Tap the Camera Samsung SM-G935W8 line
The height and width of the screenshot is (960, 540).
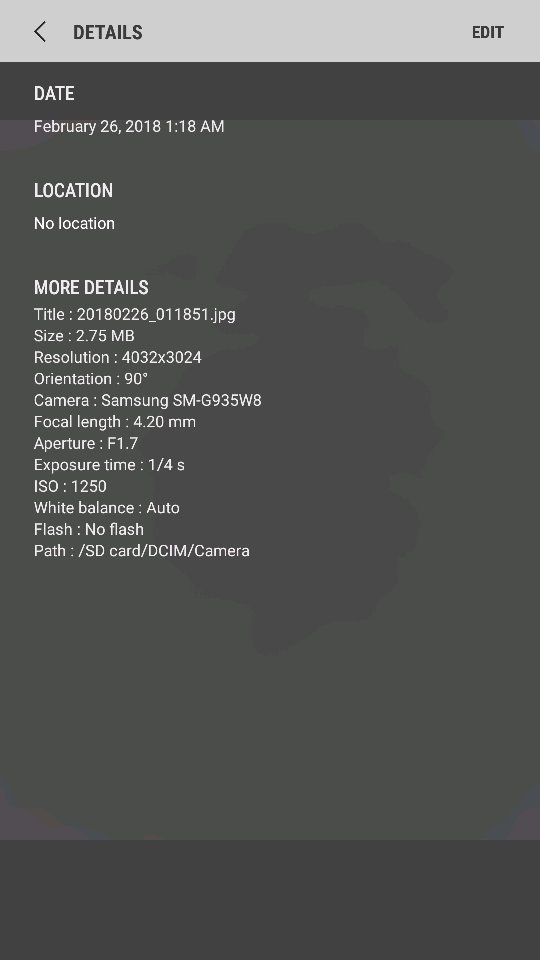pos(148,400)
